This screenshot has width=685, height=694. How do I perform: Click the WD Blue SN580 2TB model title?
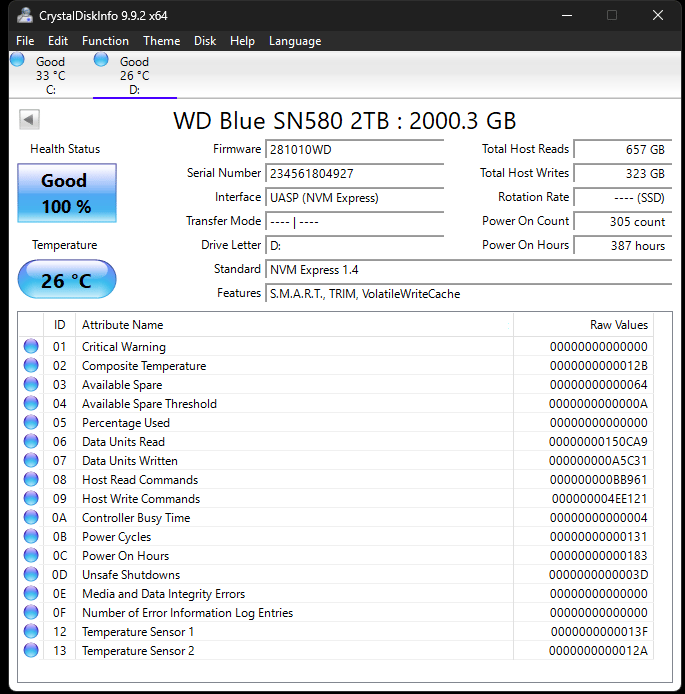pos(345,121)
